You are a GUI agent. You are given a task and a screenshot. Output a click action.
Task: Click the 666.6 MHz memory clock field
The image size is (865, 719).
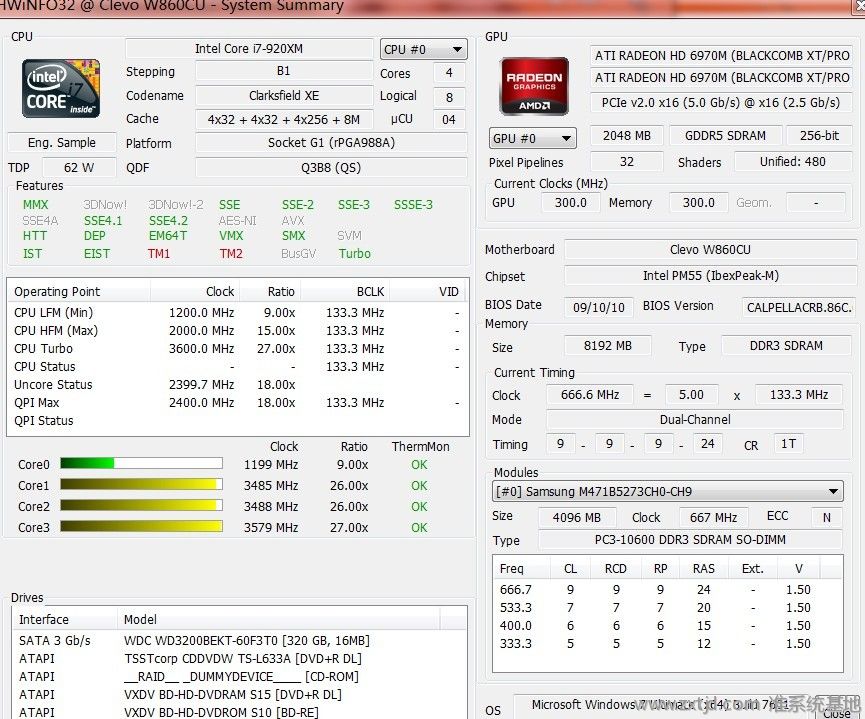(x=590, y=395)
